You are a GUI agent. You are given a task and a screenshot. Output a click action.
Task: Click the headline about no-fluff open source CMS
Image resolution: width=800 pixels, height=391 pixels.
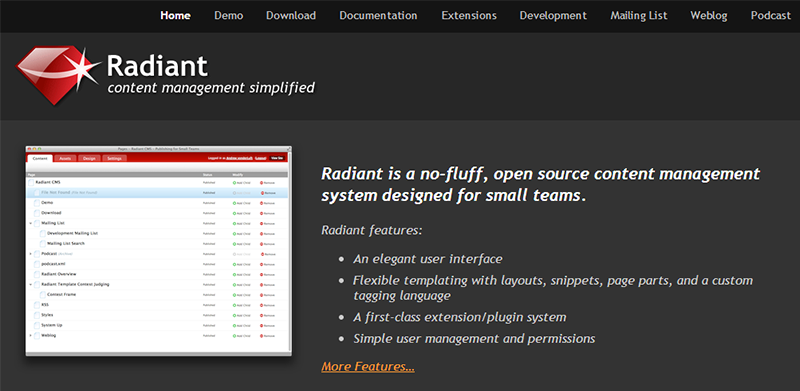(x=540, y=184)
